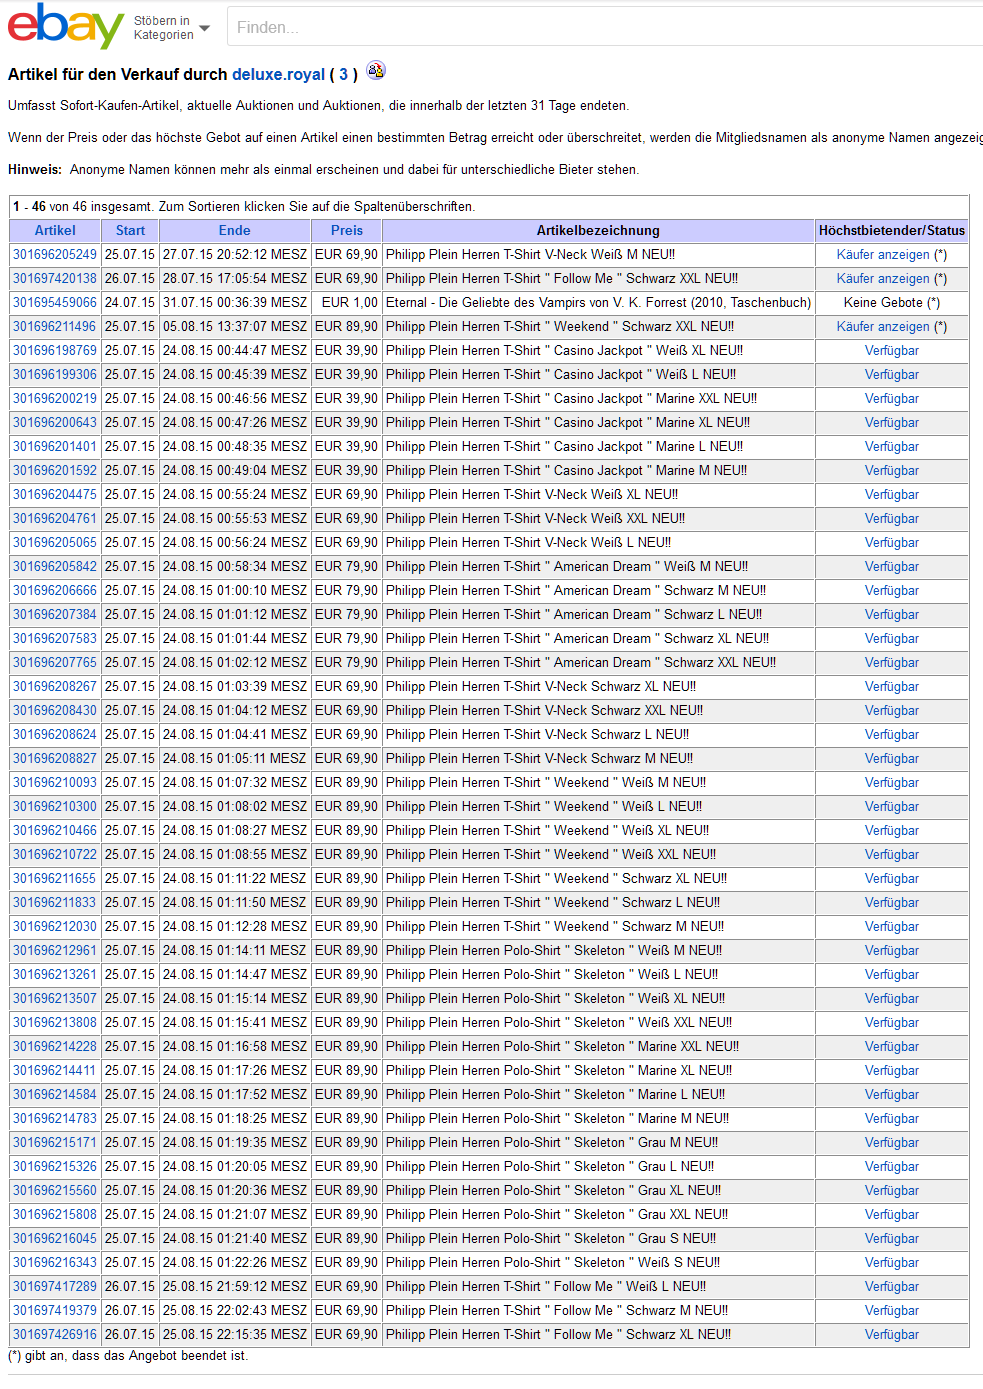Open item number 301696205842 American Dream Weiß M
This screenshot has width=983, height=1389.
click(x=55, y=567)
